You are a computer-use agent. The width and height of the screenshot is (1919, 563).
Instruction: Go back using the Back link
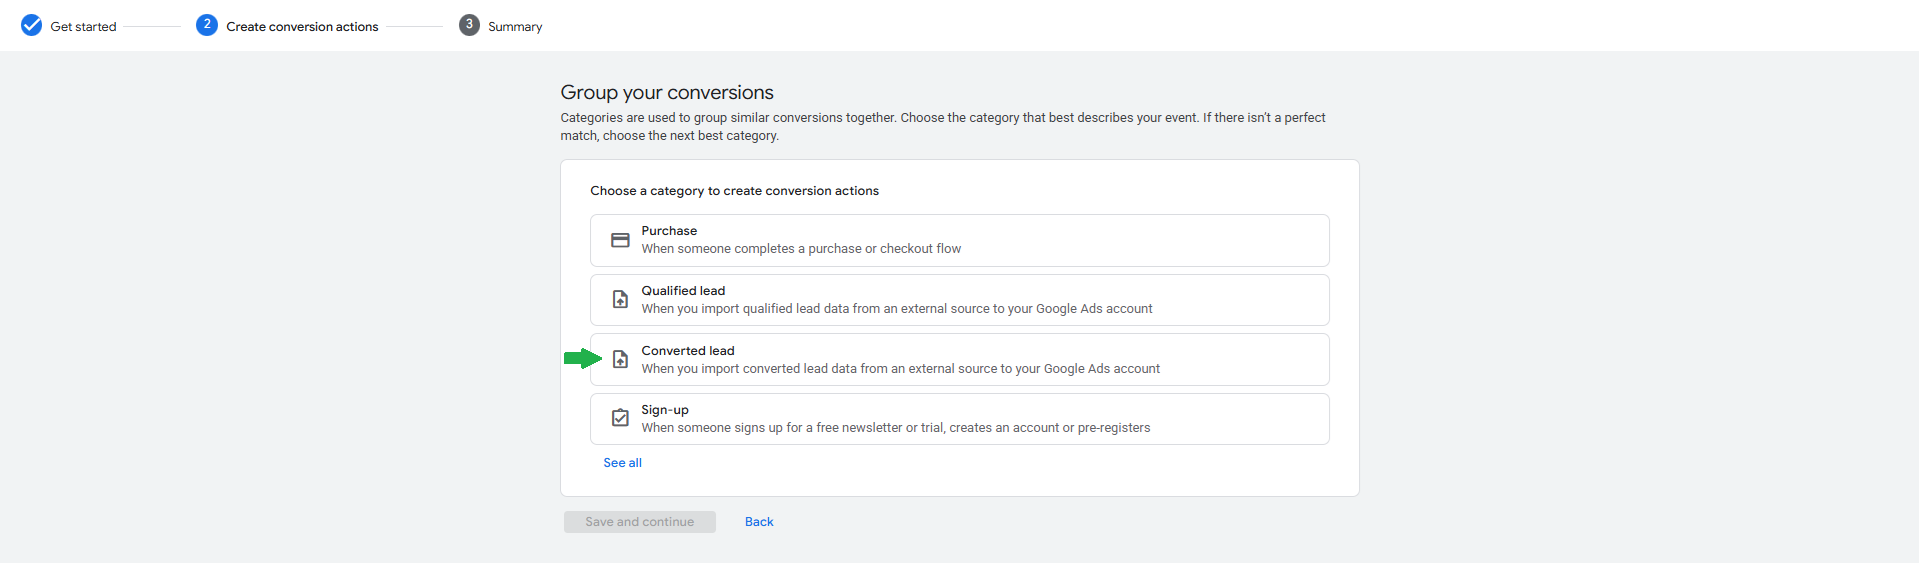point(759,522)
